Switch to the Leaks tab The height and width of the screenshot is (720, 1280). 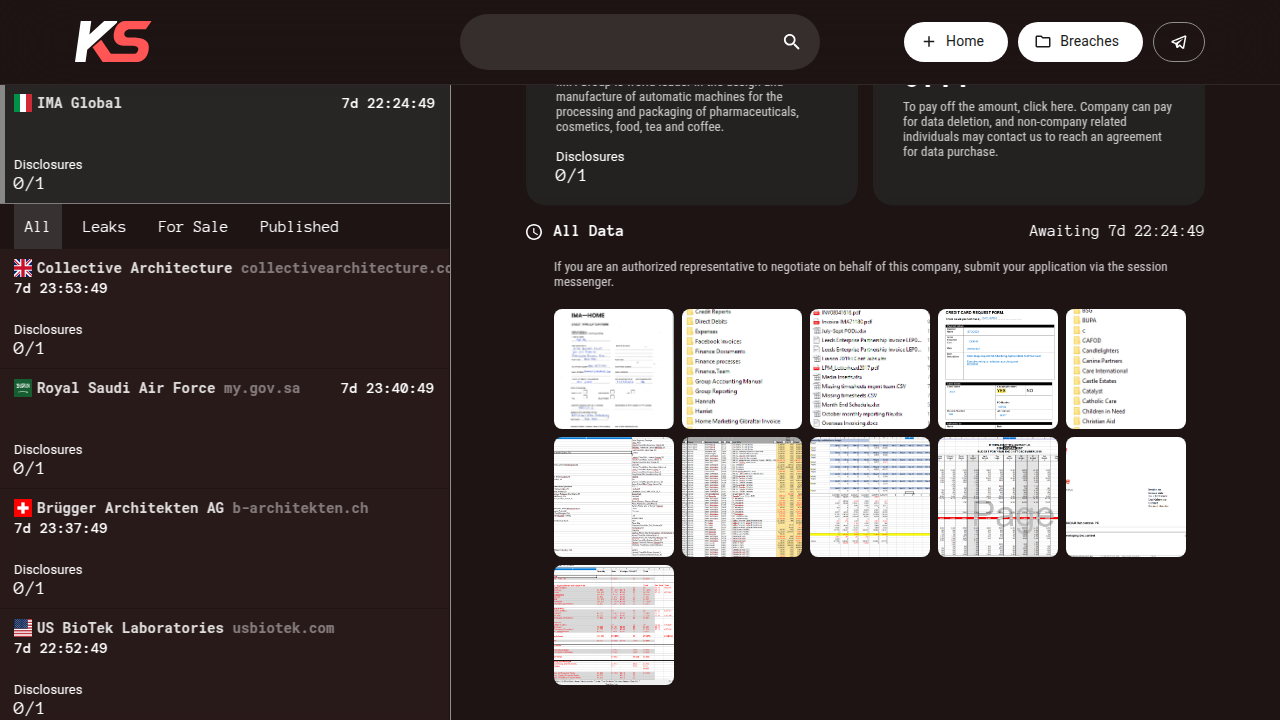pyautogui.click(x=104, y=227)
